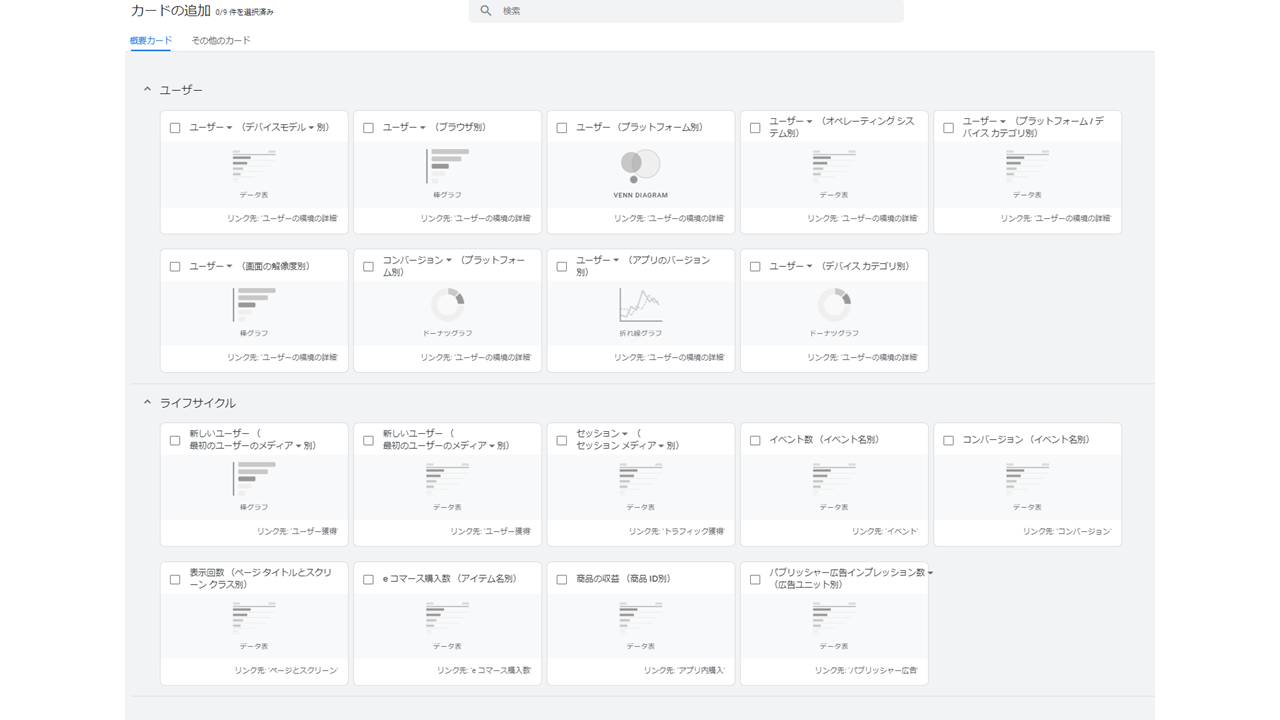Switch to the その他のカード tab

(221, 41)
